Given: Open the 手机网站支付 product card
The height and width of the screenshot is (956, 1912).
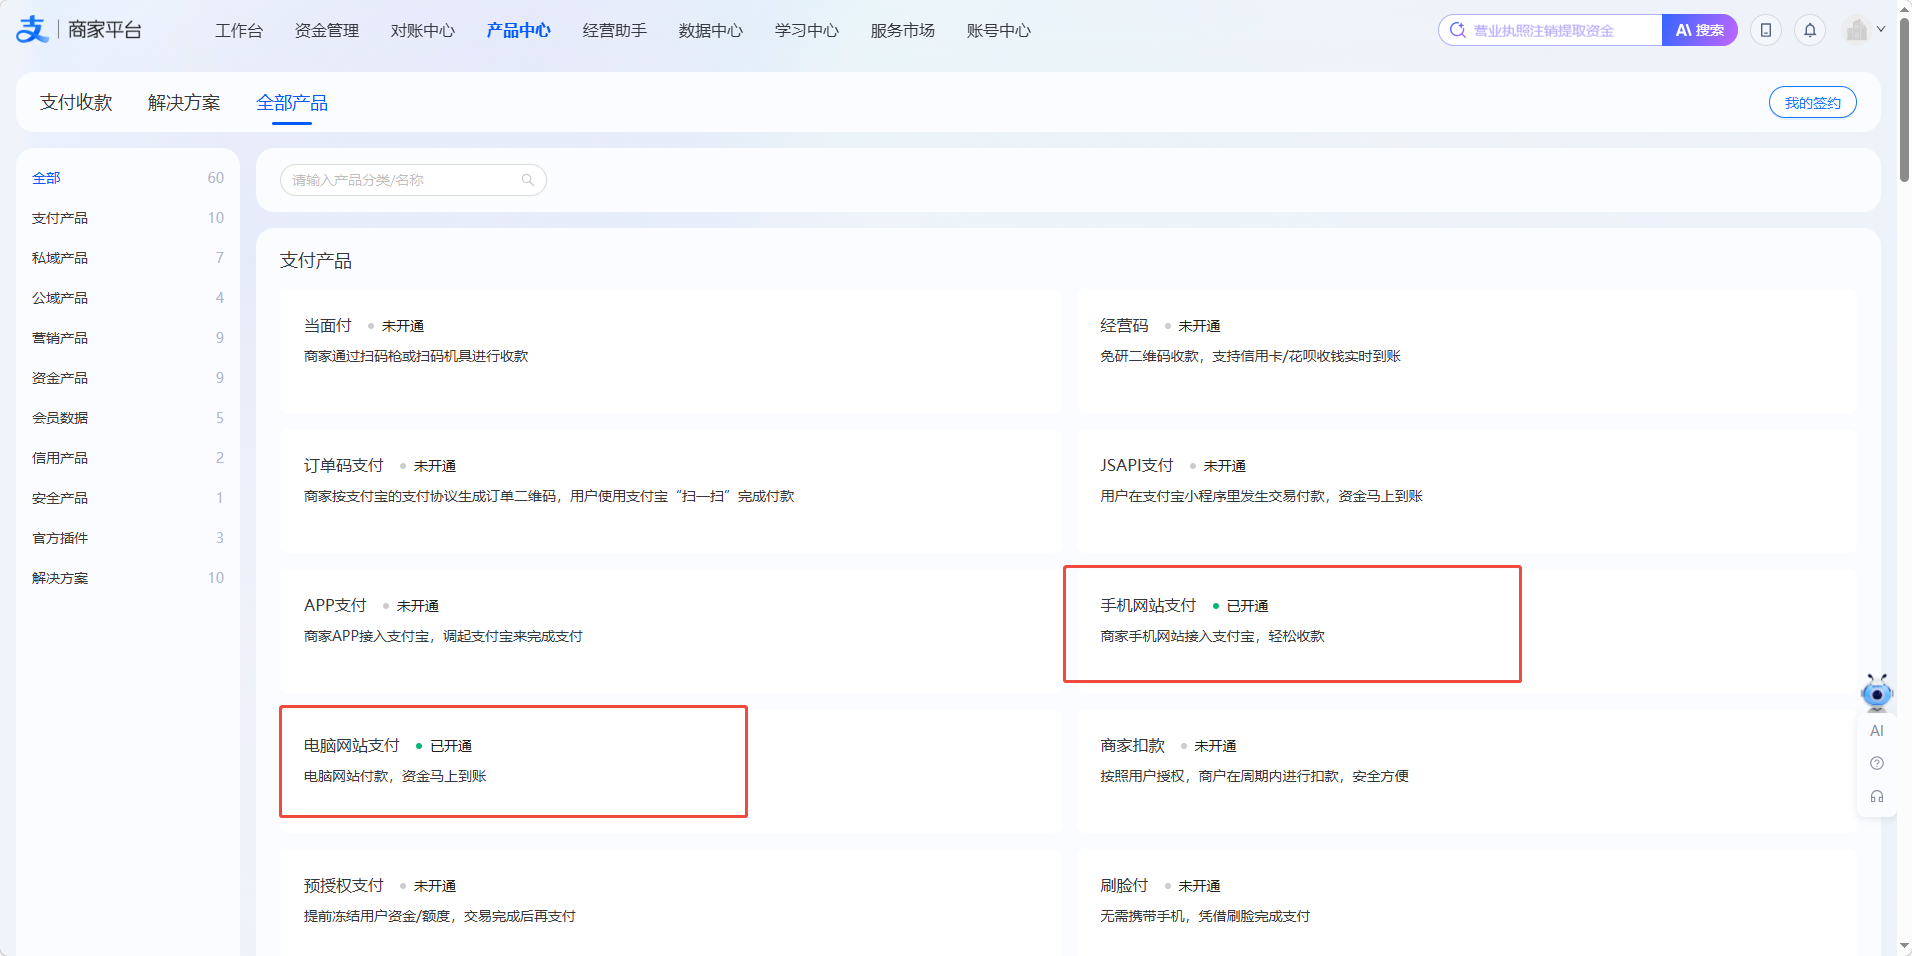Looking at the screenshot, I should [x=1466, y=632].
